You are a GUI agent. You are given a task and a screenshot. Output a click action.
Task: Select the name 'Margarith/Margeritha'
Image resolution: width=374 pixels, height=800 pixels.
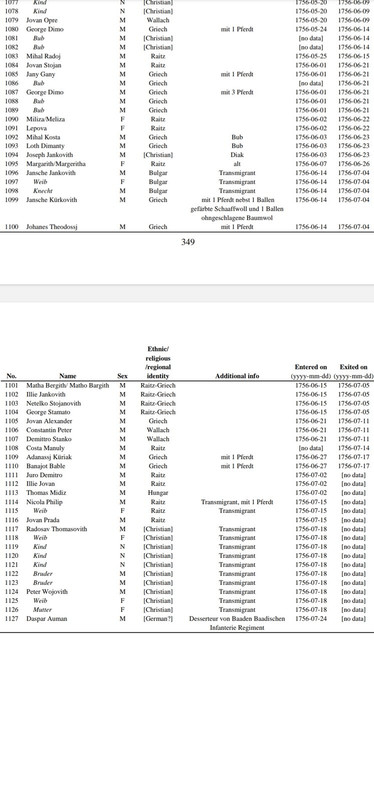56,164
